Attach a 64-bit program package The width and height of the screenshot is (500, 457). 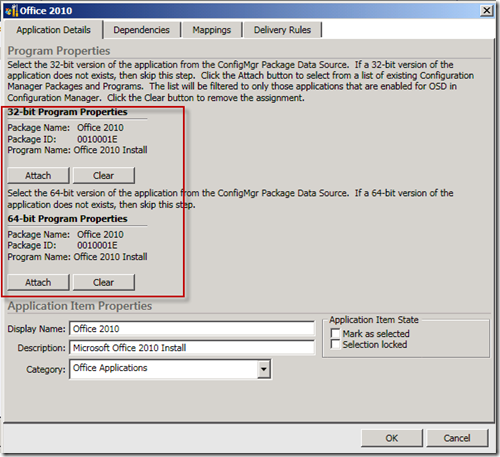[x=38, y=282]
